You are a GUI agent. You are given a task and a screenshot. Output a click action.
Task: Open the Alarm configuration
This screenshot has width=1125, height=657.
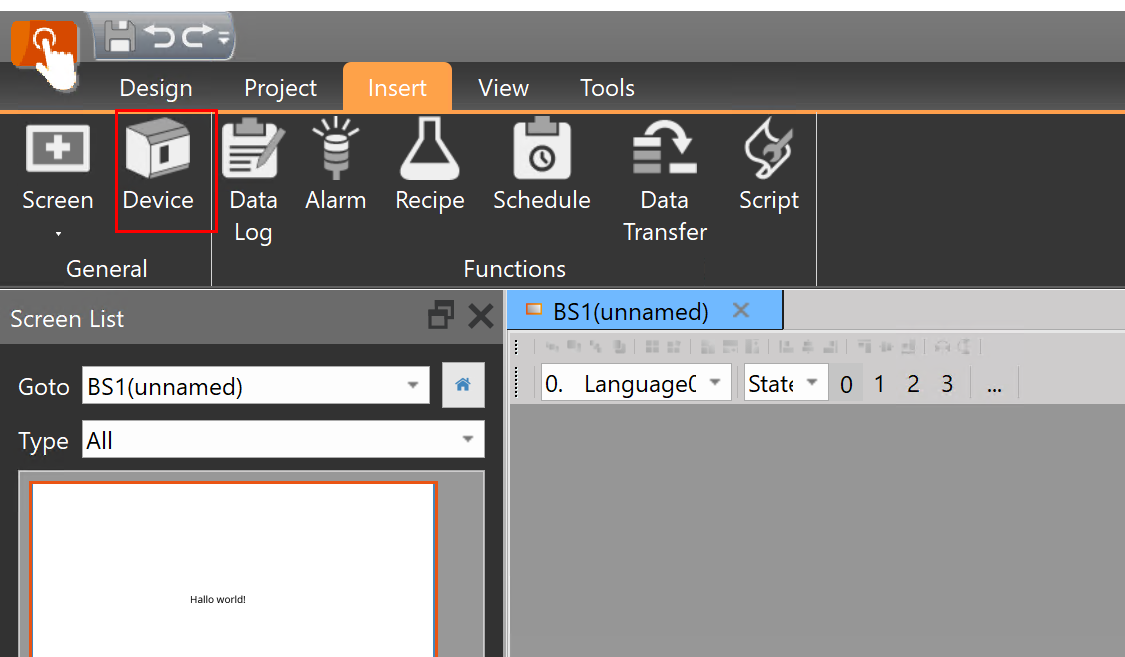coord(335,165)
